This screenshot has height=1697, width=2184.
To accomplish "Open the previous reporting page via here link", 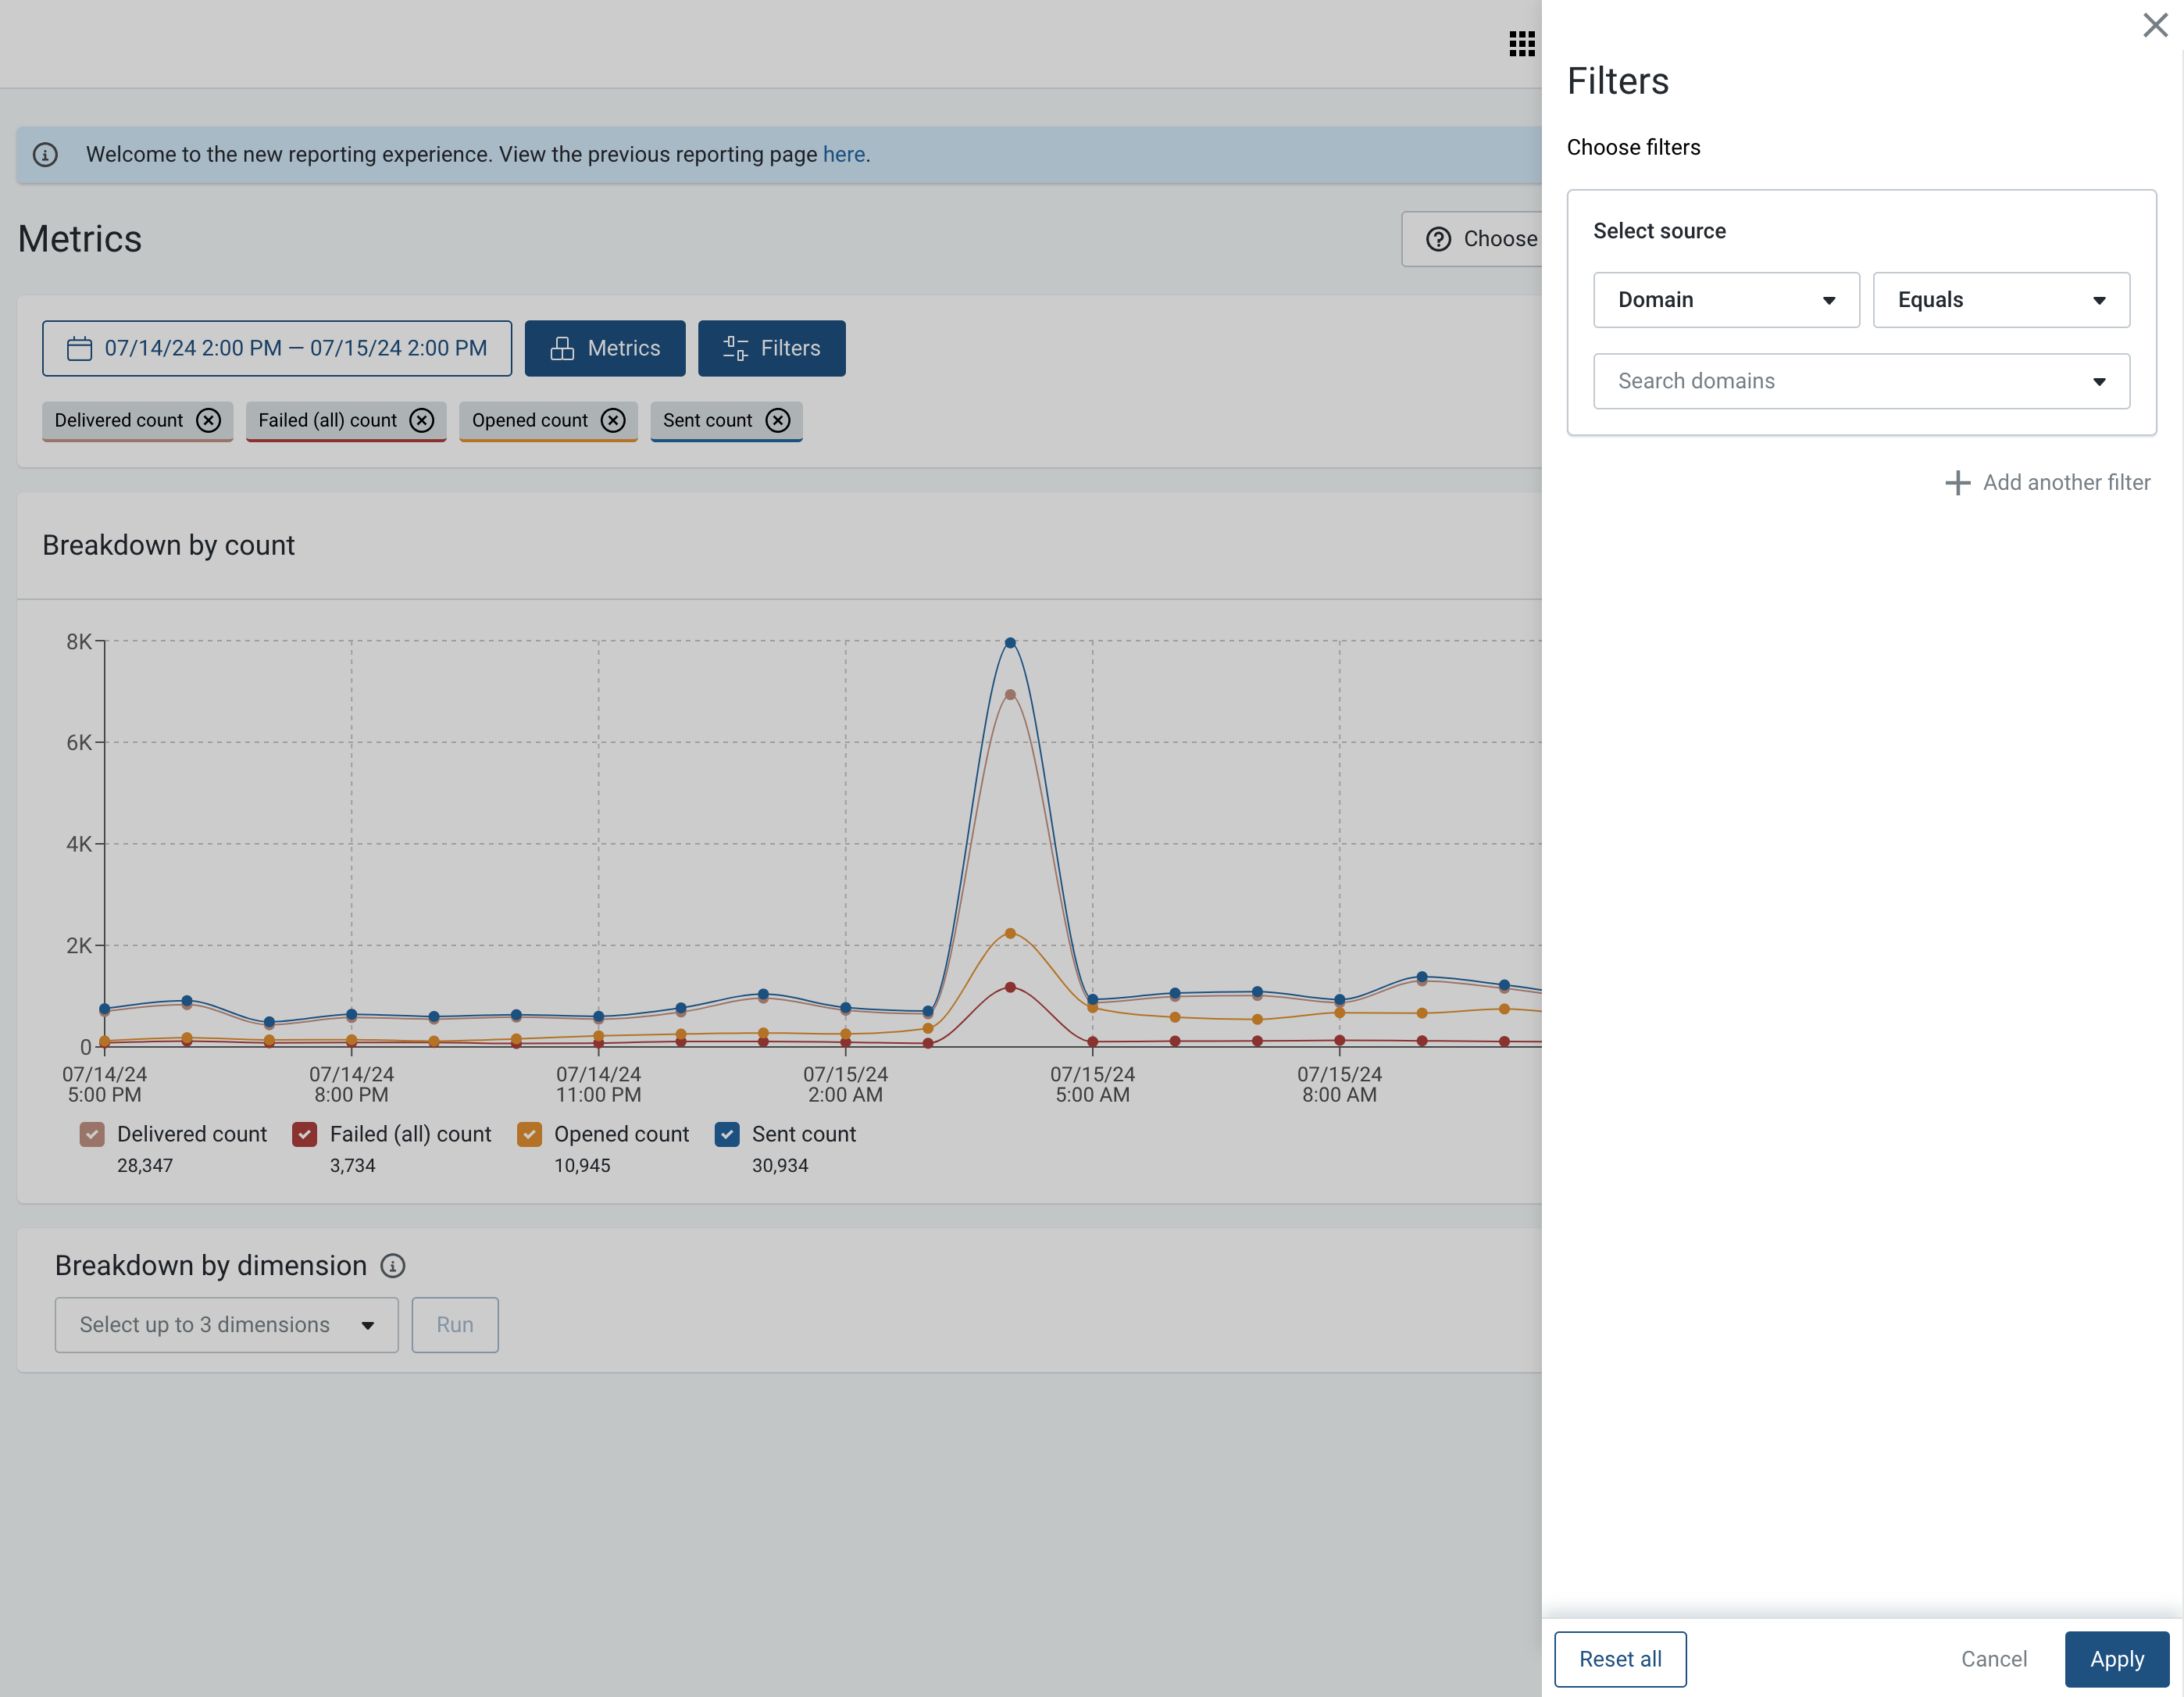I will click(843, 155).
